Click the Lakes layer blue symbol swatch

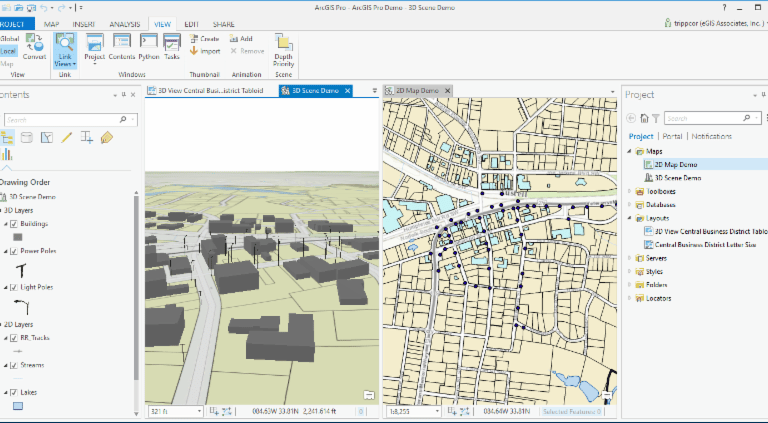point(17,406)
